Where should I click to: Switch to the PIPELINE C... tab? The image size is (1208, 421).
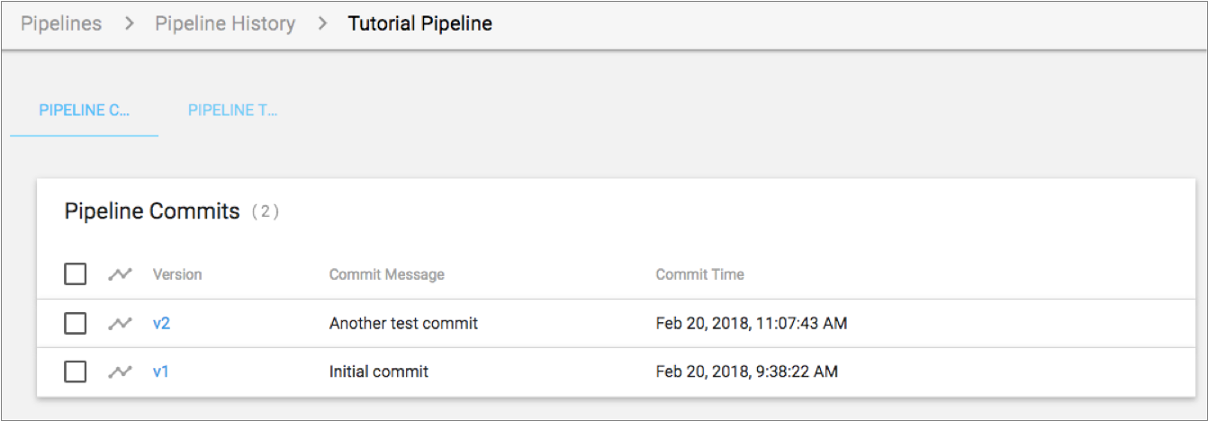pos(85,110)
